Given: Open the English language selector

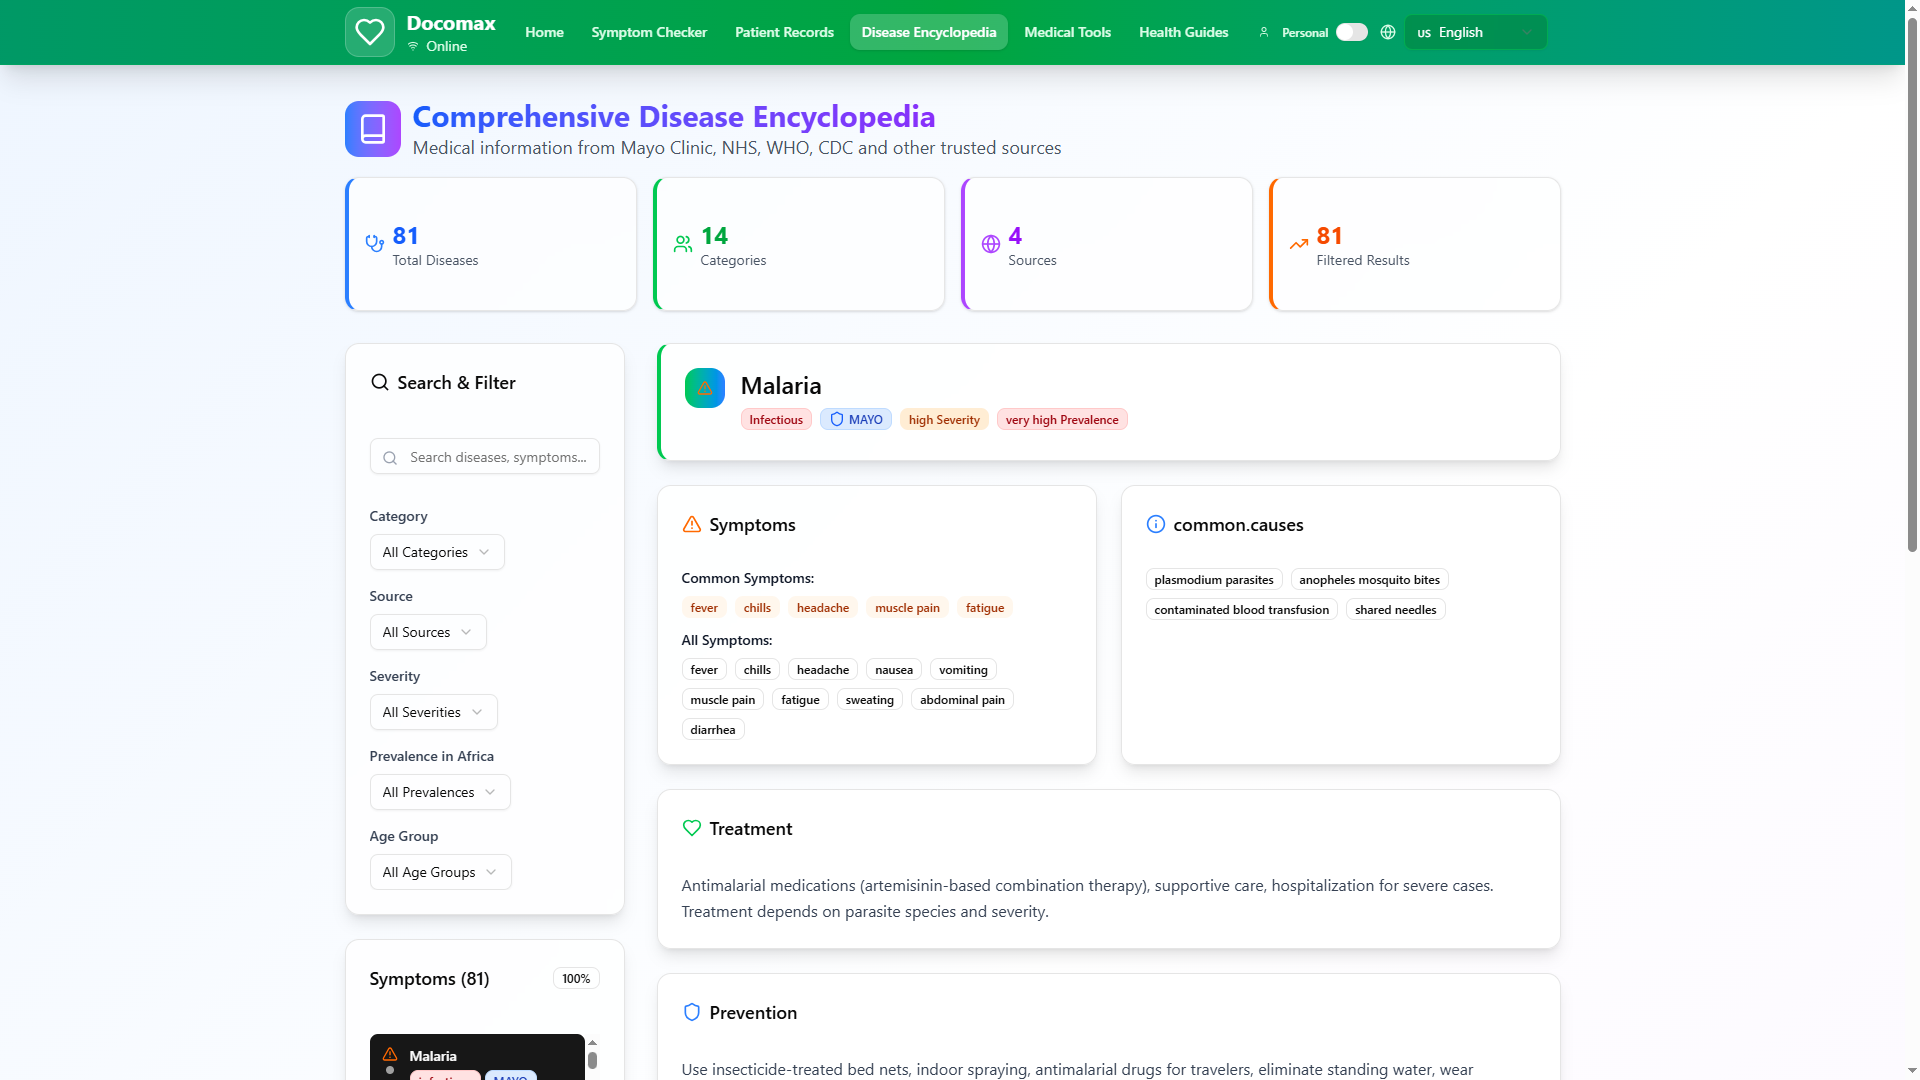Looking at the screenshot, I should 1475,32.
